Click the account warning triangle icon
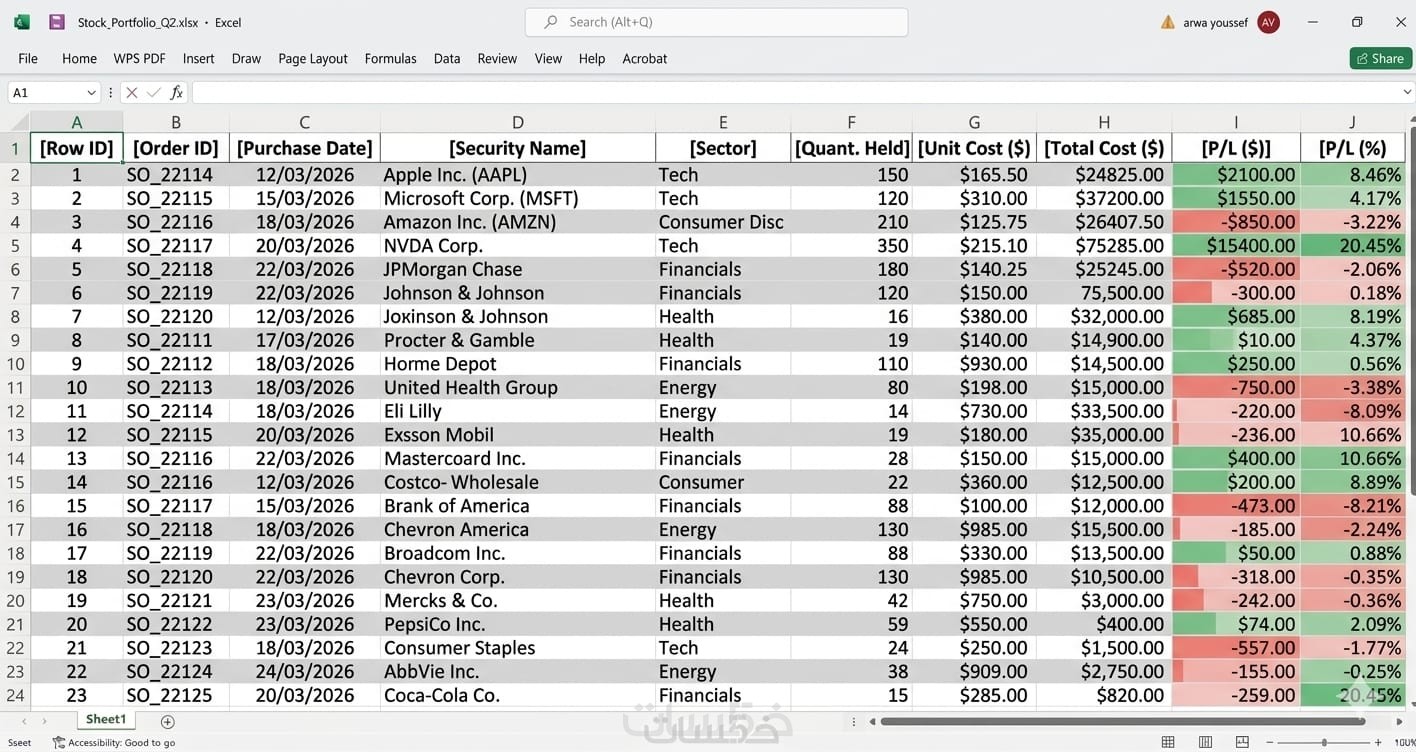This screenshot has height=752, width=1416. tap(1167, 22)
